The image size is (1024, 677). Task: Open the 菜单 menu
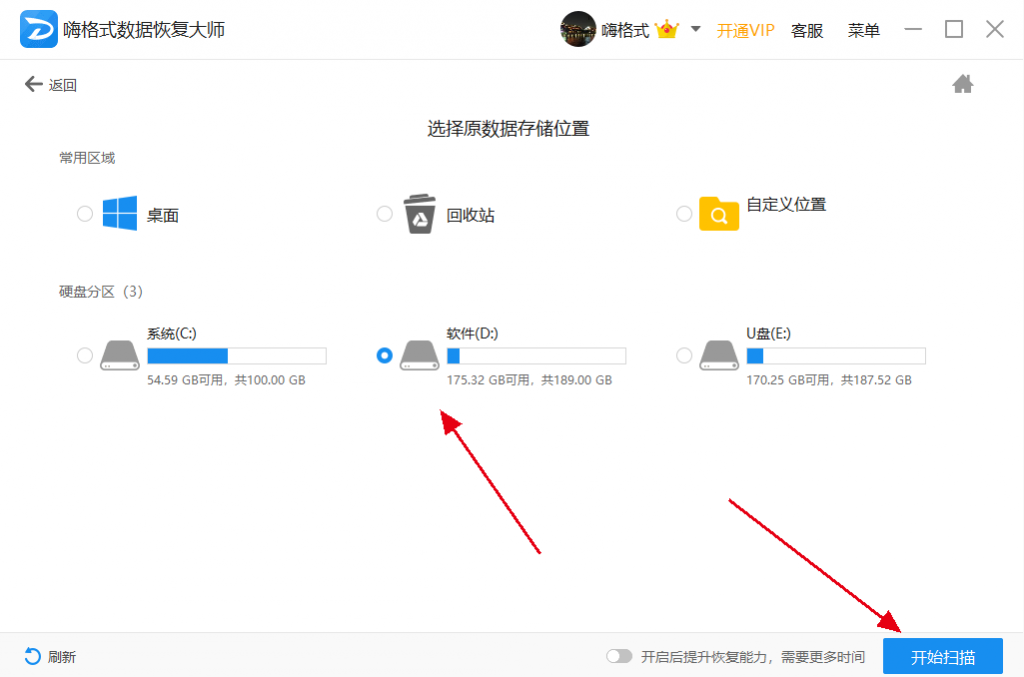point(863,31)
